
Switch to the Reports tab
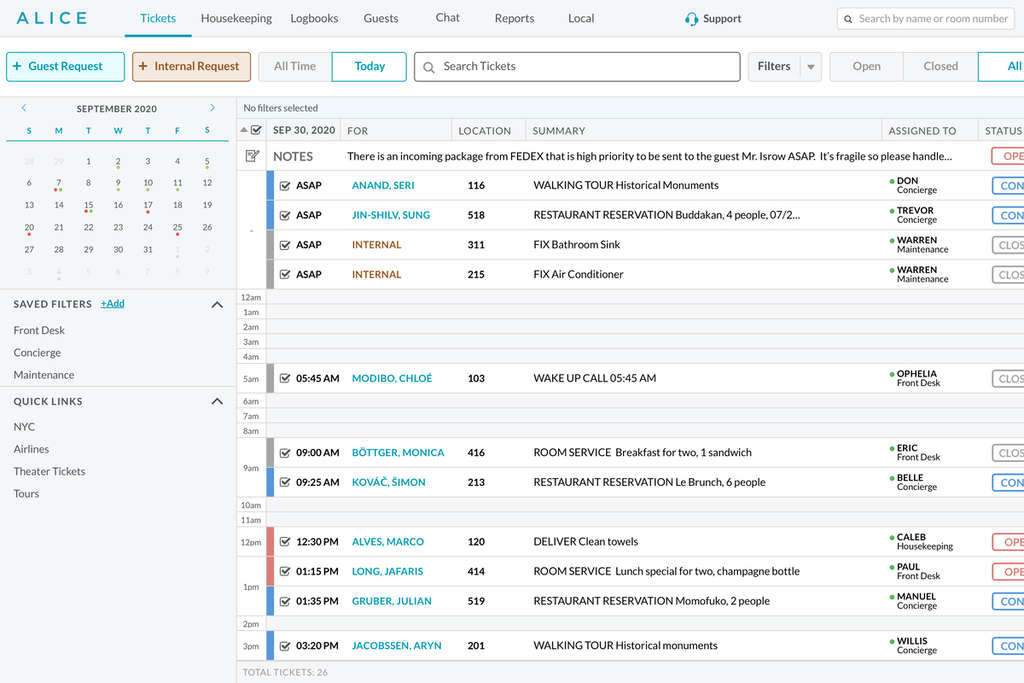[x=514, y=18]
